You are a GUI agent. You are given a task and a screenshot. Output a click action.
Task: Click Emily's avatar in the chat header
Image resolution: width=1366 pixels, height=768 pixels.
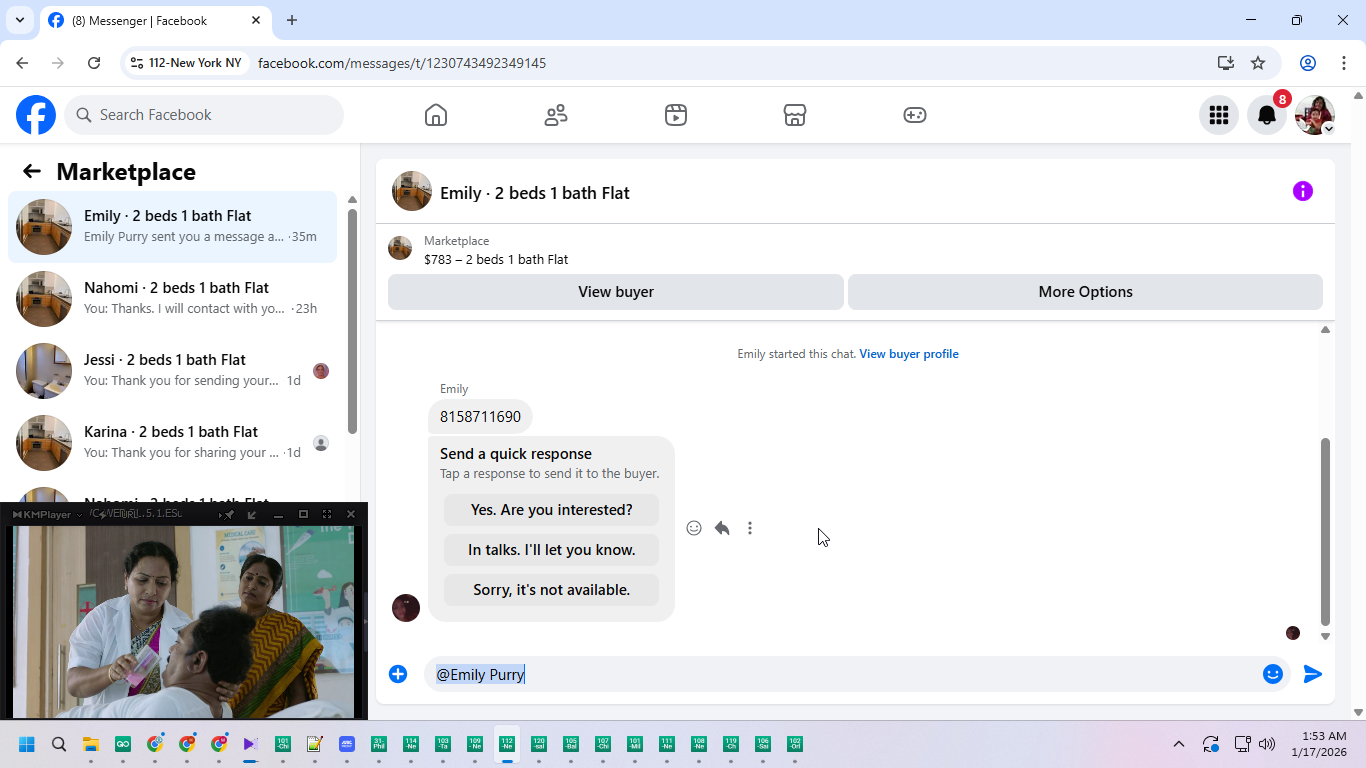[412, 191]
